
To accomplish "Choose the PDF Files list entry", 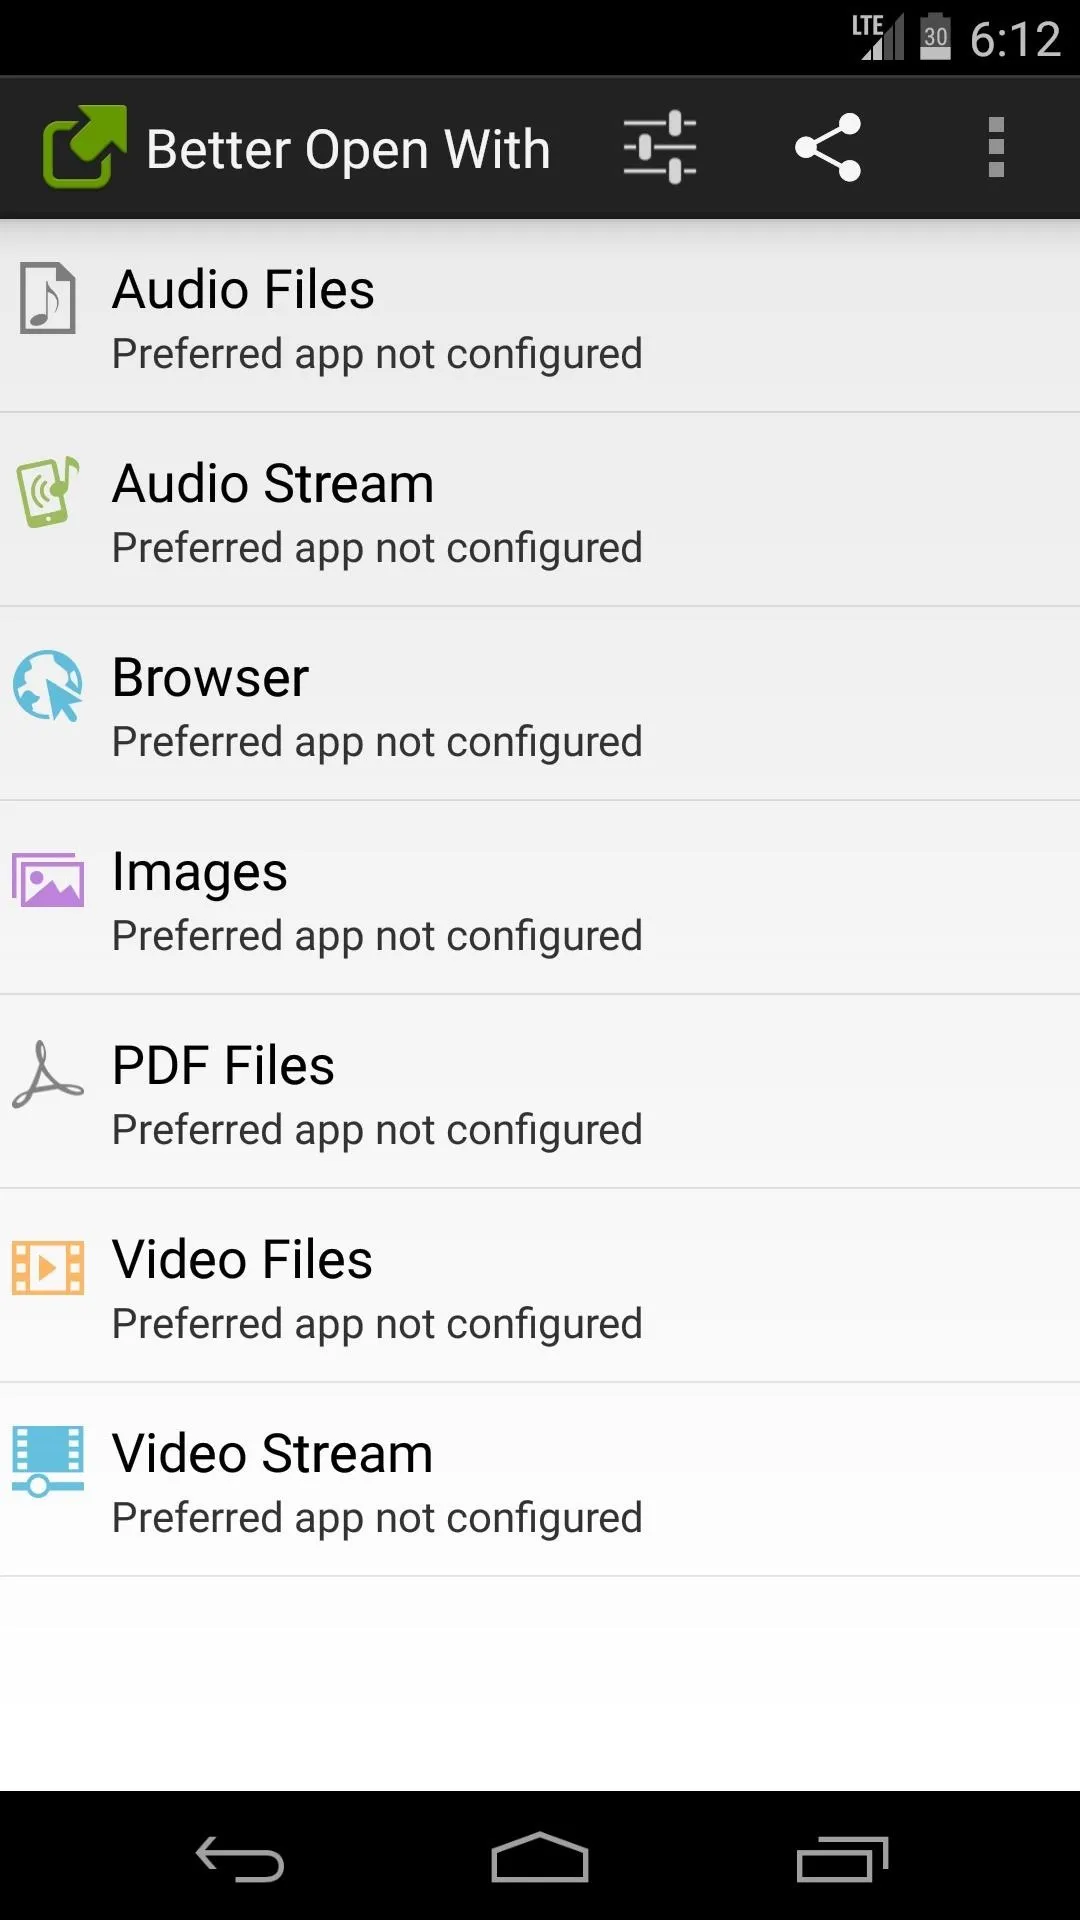I will pyautogui.click(x=540, y=1092).
